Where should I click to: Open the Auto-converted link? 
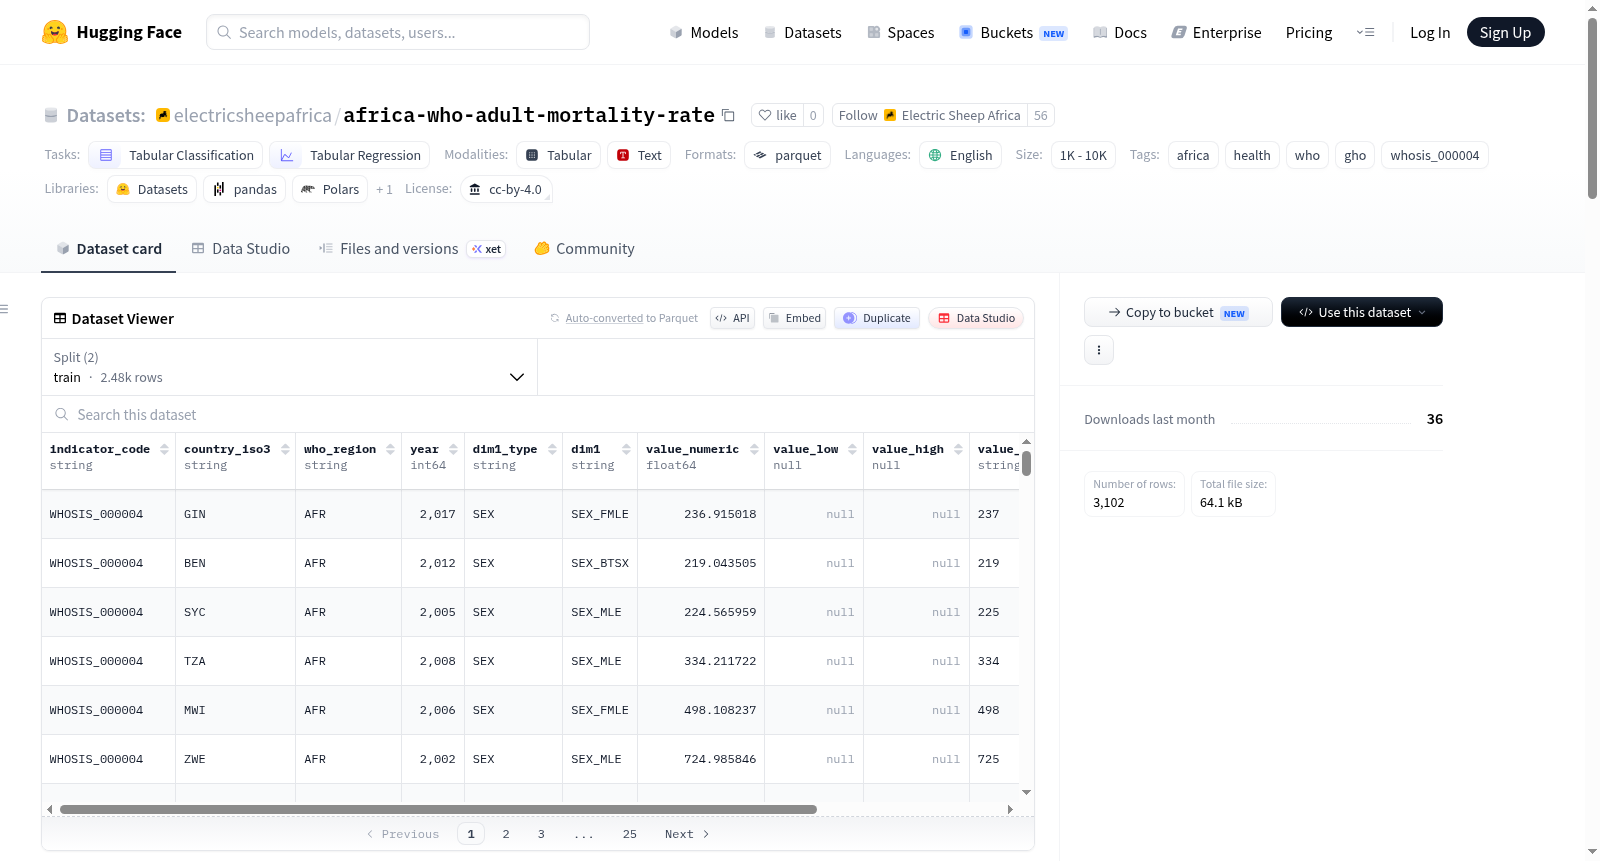(x=604, y=318)
